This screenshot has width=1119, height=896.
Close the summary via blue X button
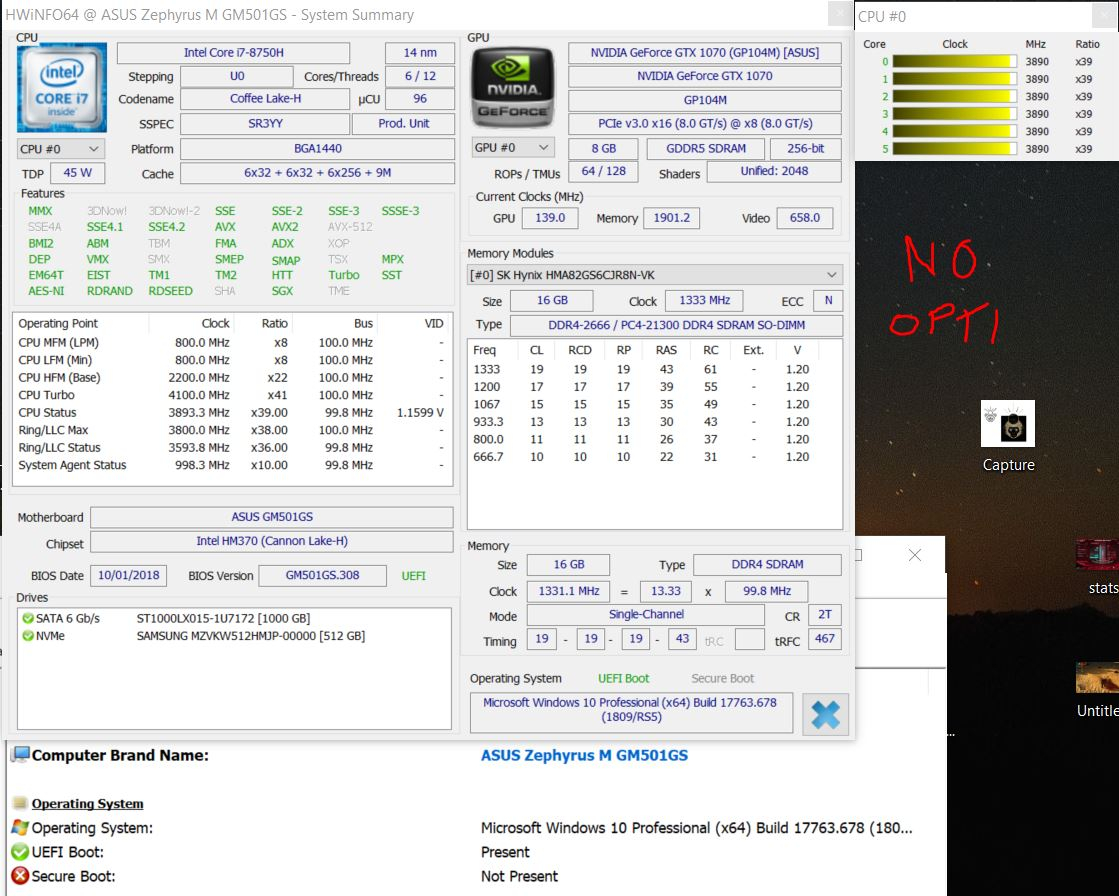pos(825,714)
